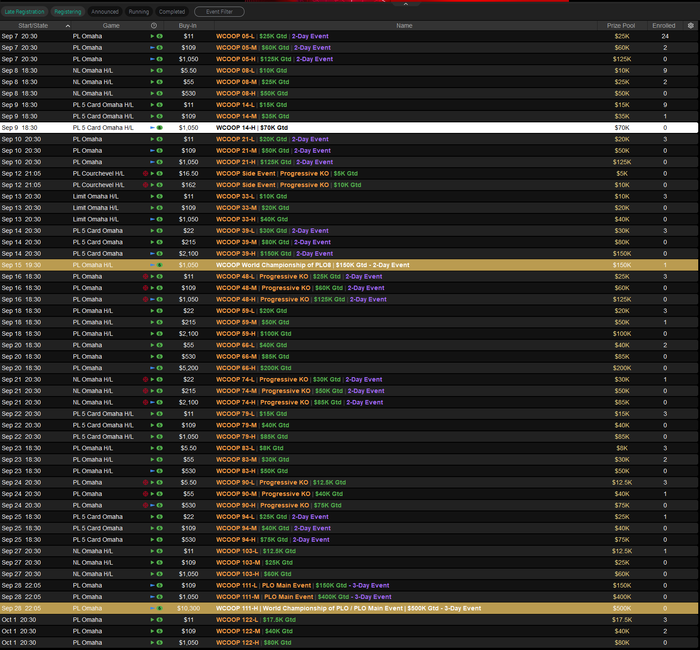Screen dimensions: 700x650
Task: Click the green chip icon in WCOOP 79-L row
Action: (x=159, y=414)
